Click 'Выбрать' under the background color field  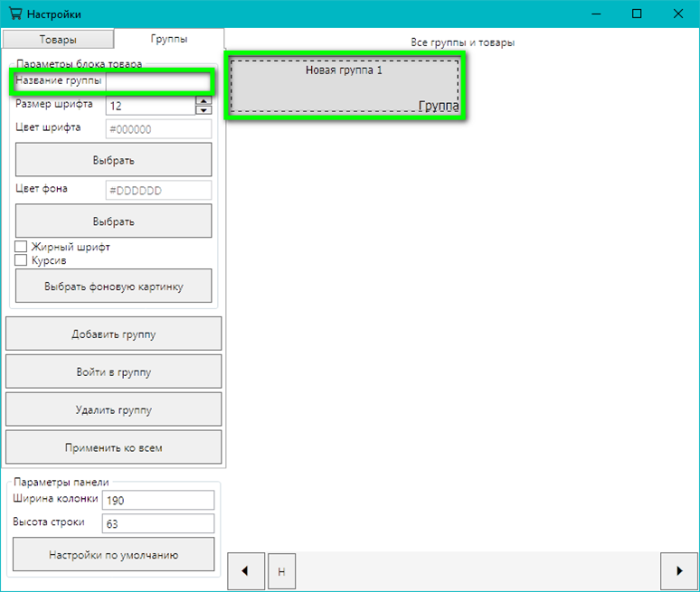click(x=113, y=221)
